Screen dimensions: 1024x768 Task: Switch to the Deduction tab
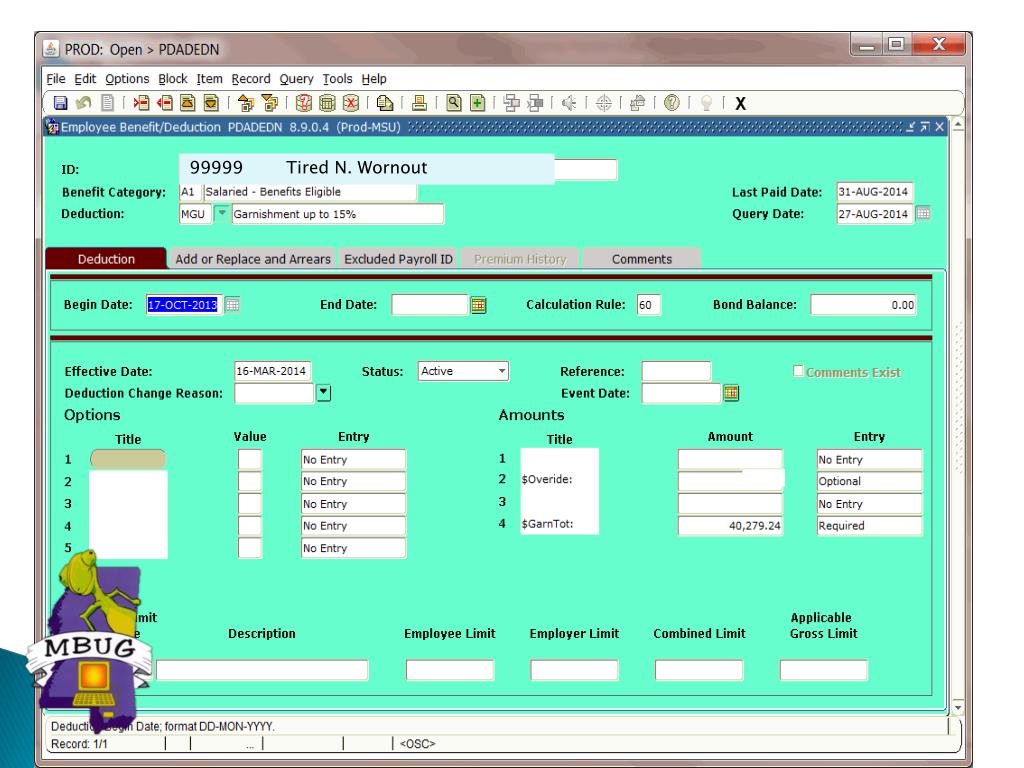coord(106,259)
